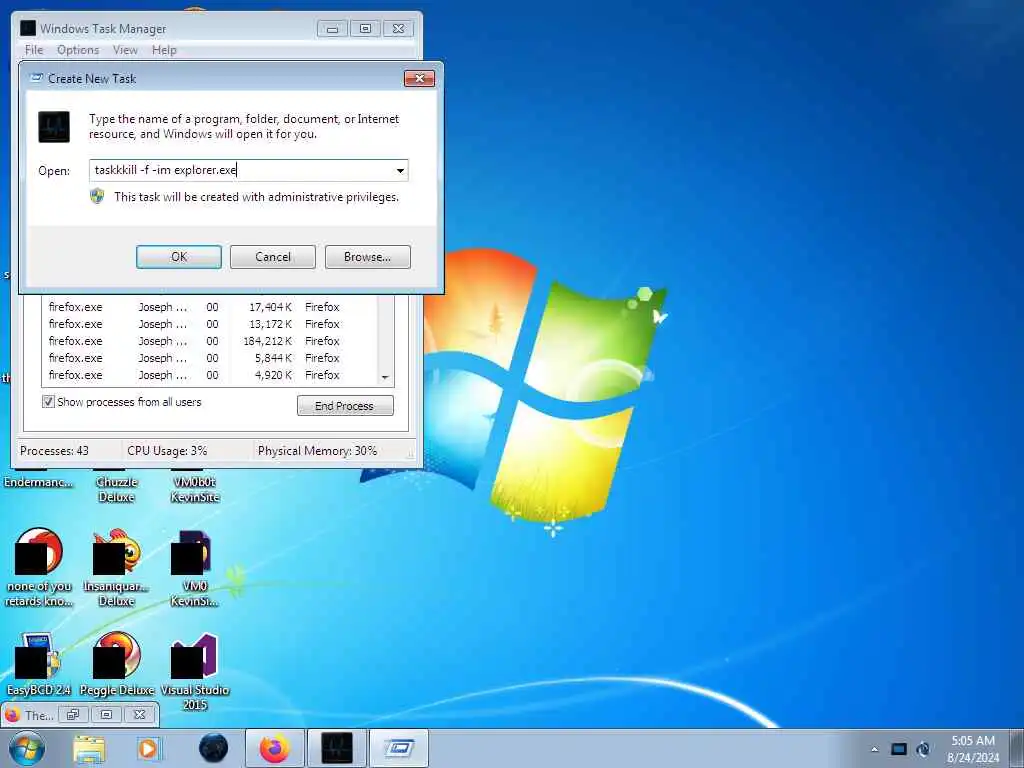Viewport: 1024px width, 768px height.
Task: Restore the minimized 'The...' Firefox window
Action: [x=73, y=715]
